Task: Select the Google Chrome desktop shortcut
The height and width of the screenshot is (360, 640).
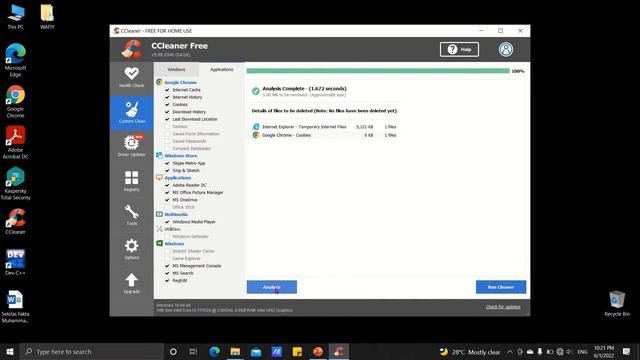Action: click(x=16, y=102)
